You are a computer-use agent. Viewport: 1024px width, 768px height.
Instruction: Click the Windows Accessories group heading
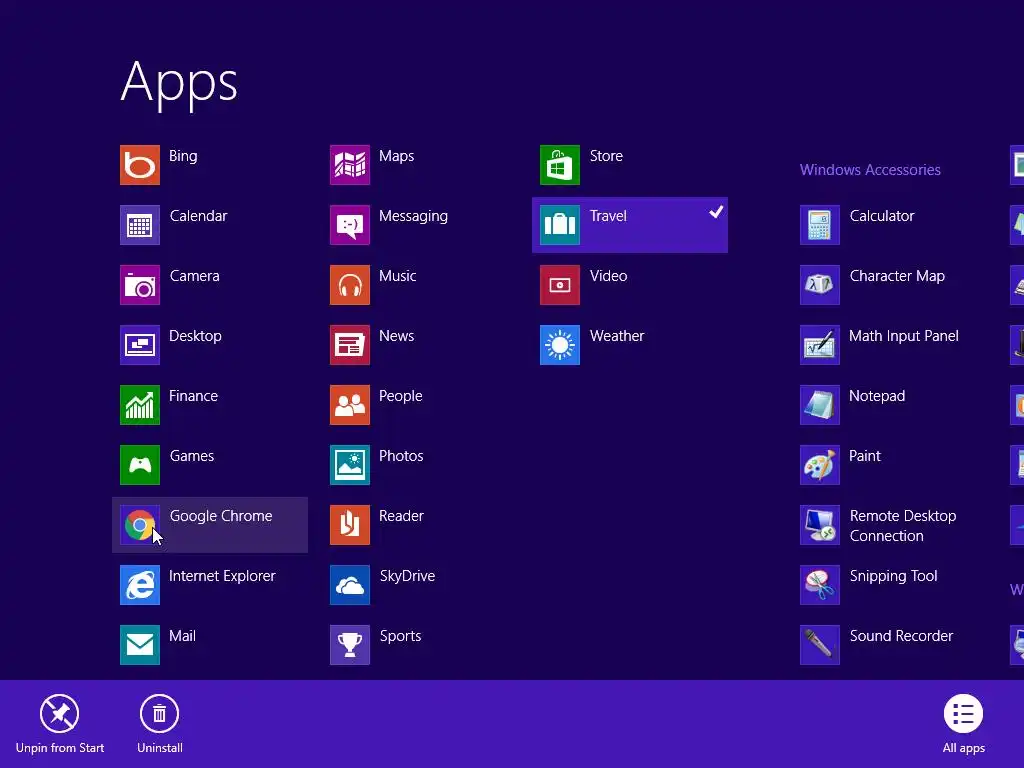[870, 170]
